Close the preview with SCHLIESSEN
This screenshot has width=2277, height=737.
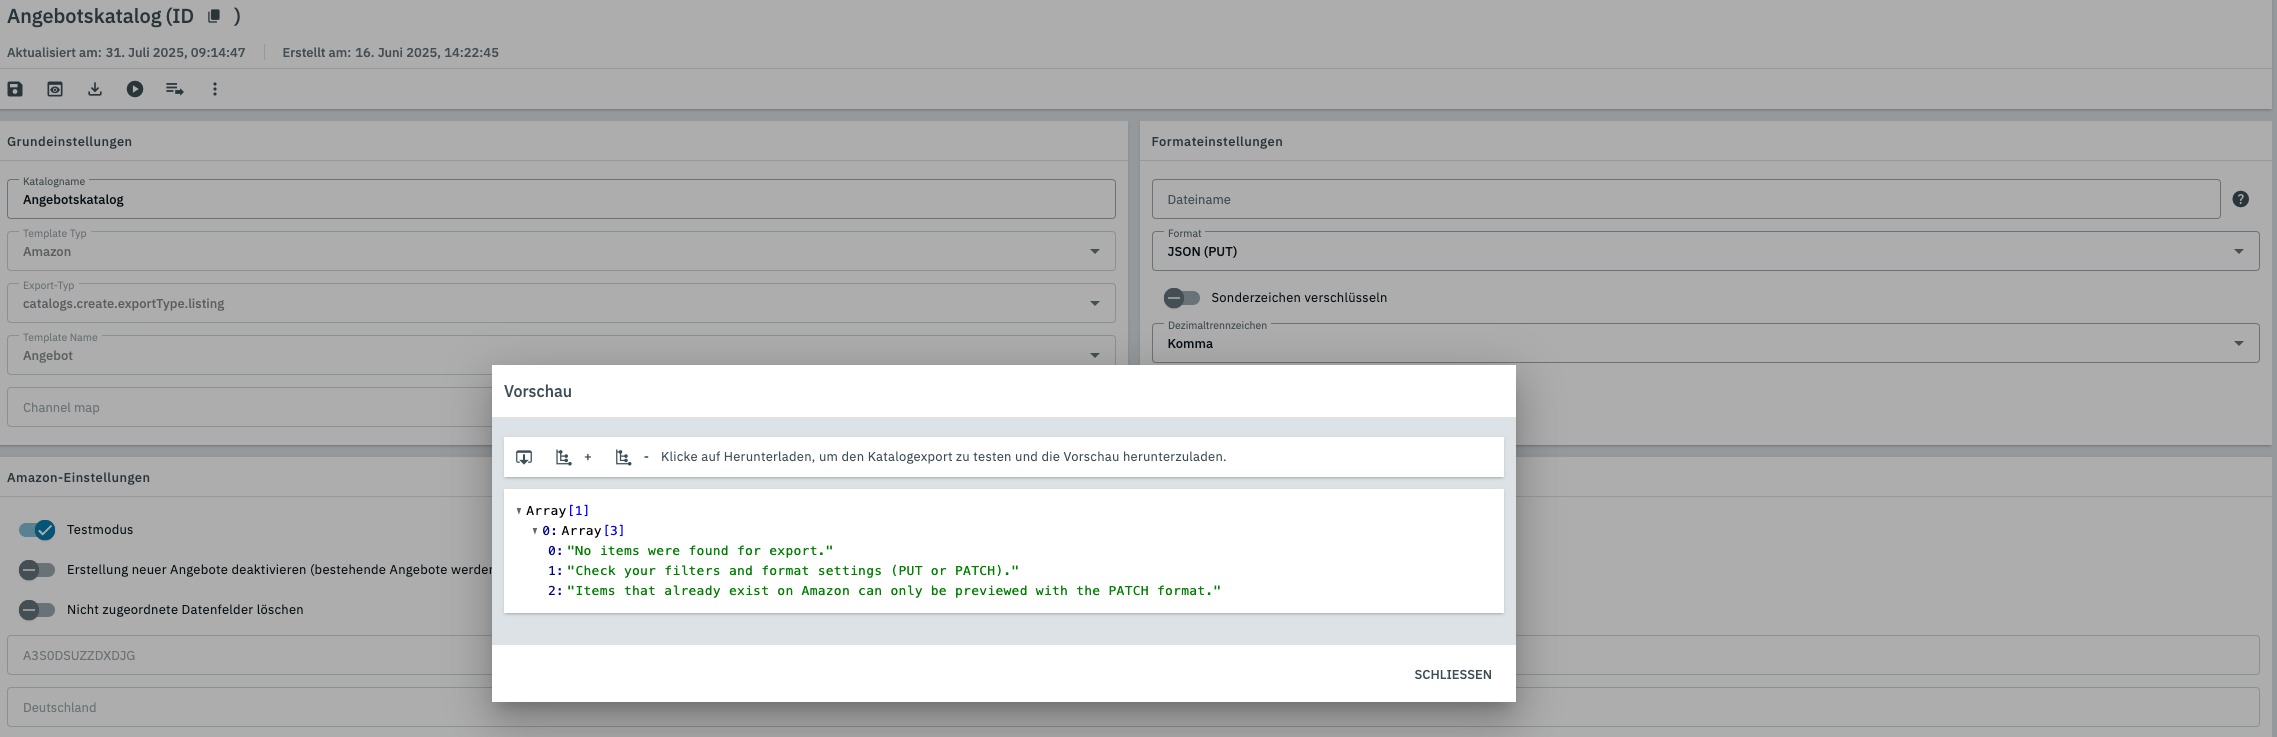click(x=1452, y=675)
